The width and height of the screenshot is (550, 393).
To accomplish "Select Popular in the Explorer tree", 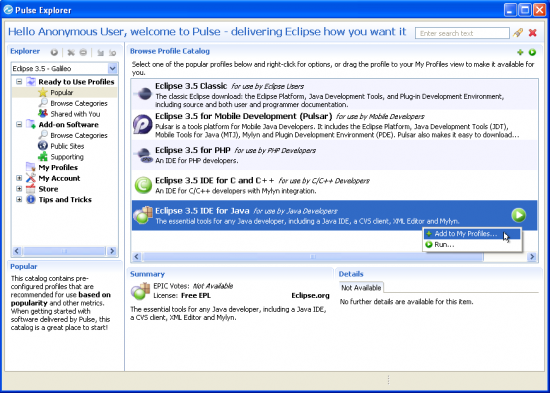I will 62,93.
